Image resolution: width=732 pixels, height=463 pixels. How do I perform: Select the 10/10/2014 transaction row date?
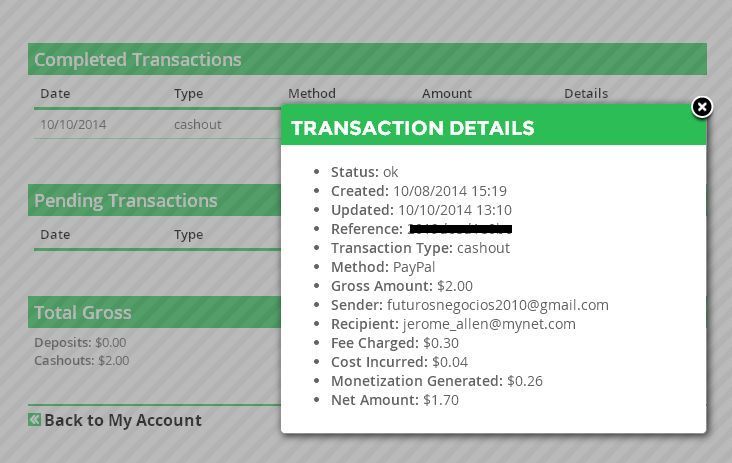pos(73,125)
